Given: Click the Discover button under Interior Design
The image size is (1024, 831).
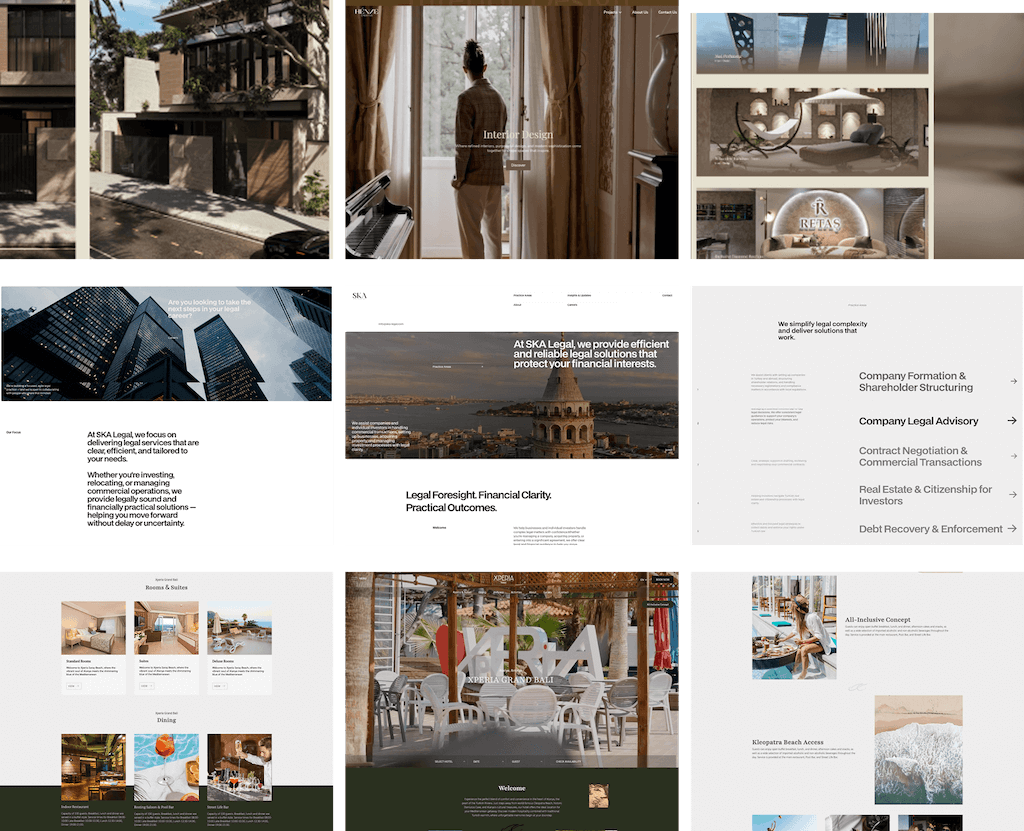Looking at the screenshot, I should click(518, 165).
